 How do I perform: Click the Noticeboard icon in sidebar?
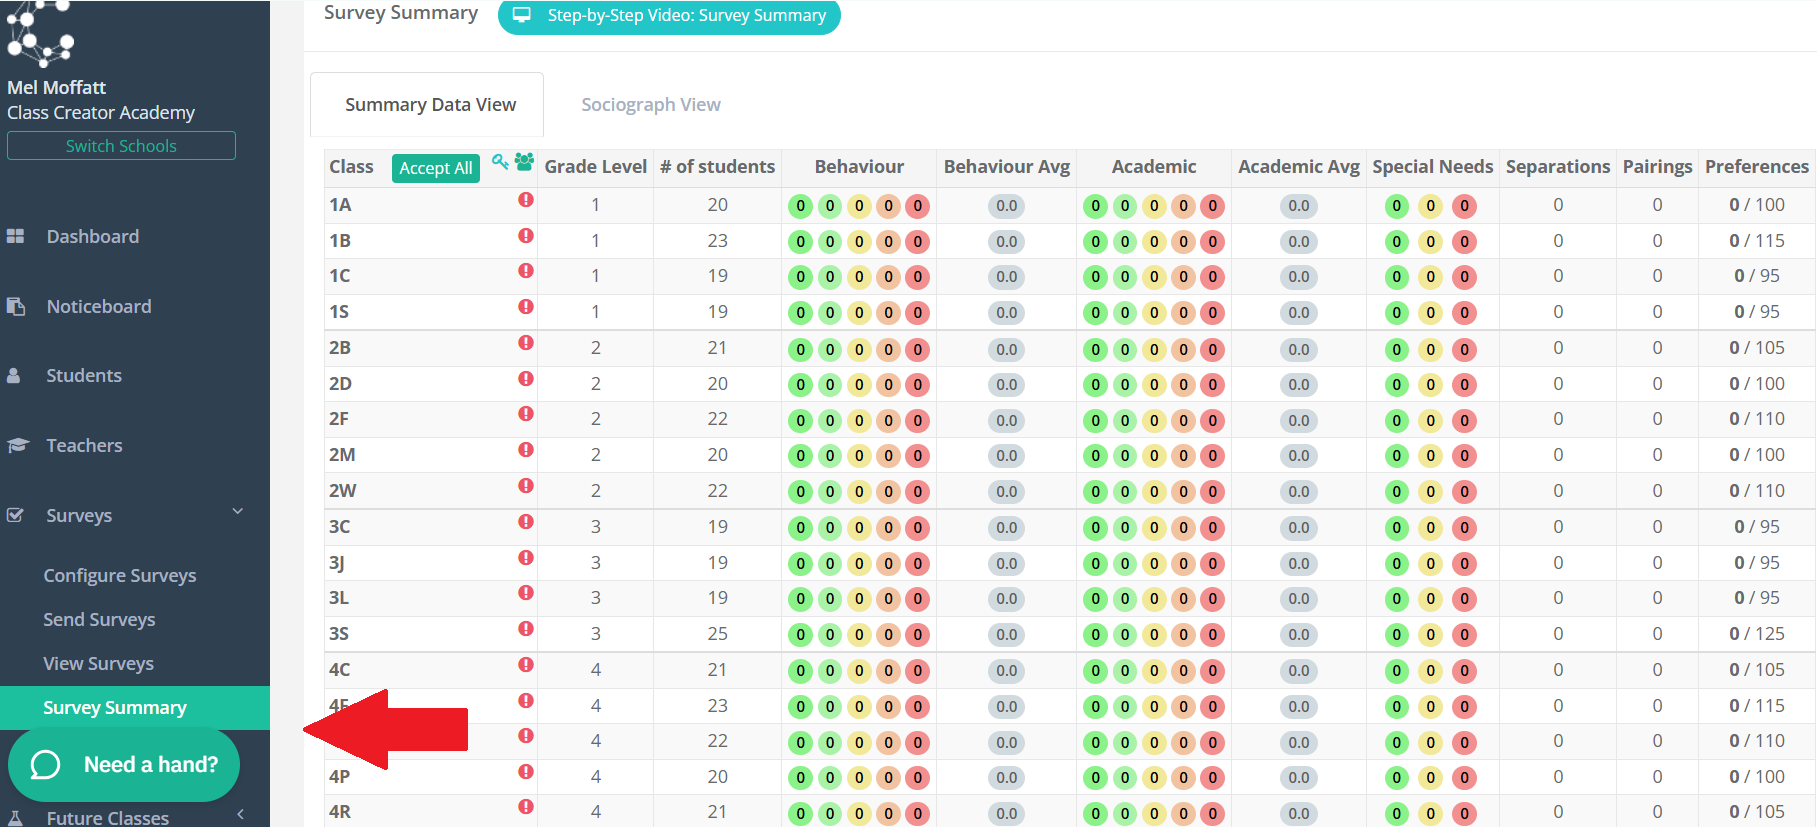15,306
